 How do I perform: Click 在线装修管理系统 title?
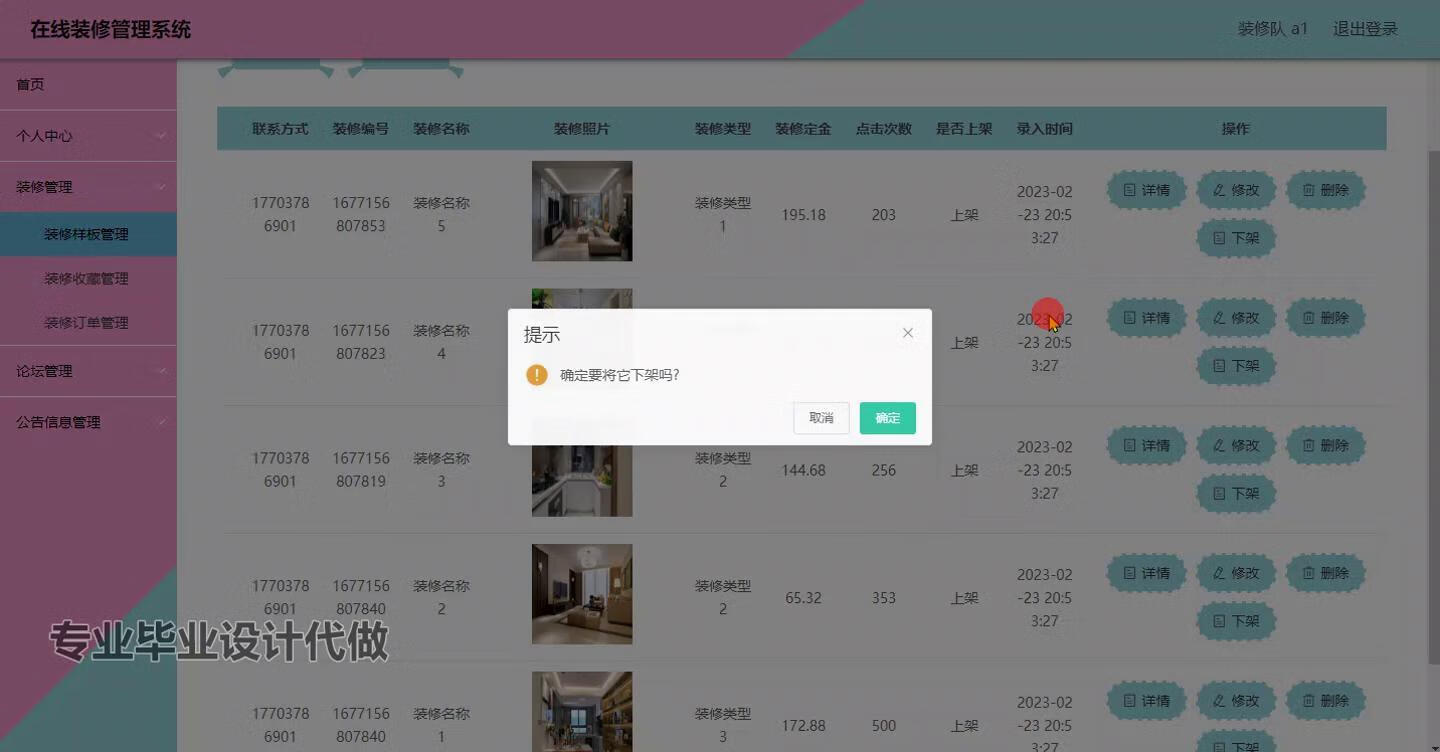tap(110, 29)
